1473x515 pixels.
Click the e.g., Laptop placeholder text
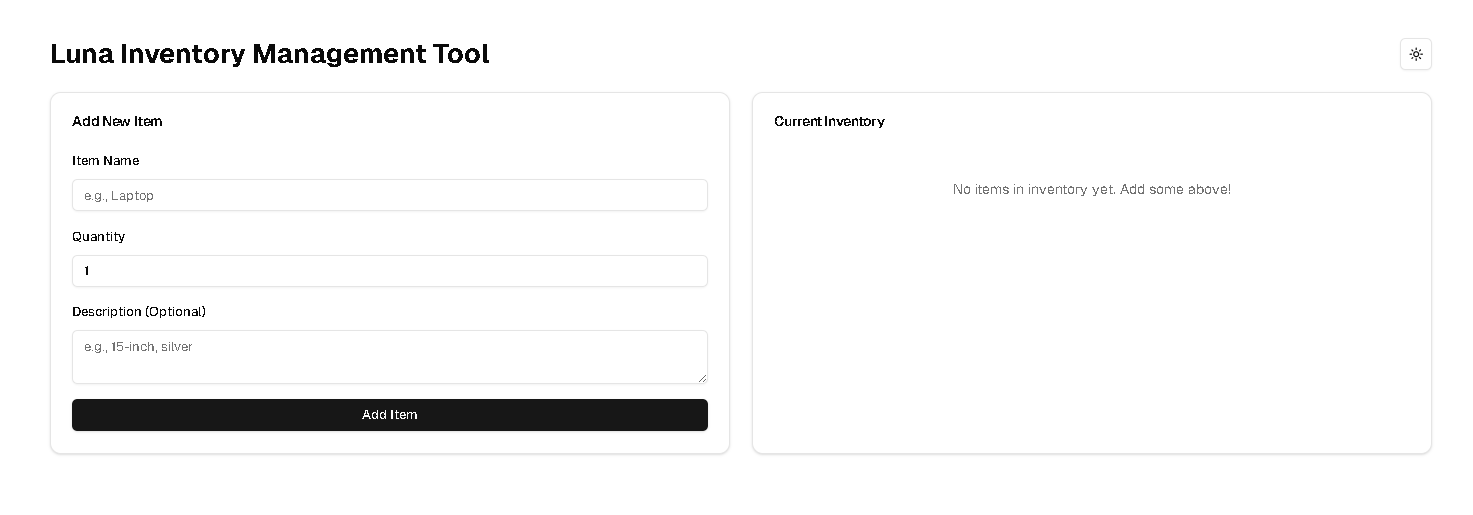119,196
